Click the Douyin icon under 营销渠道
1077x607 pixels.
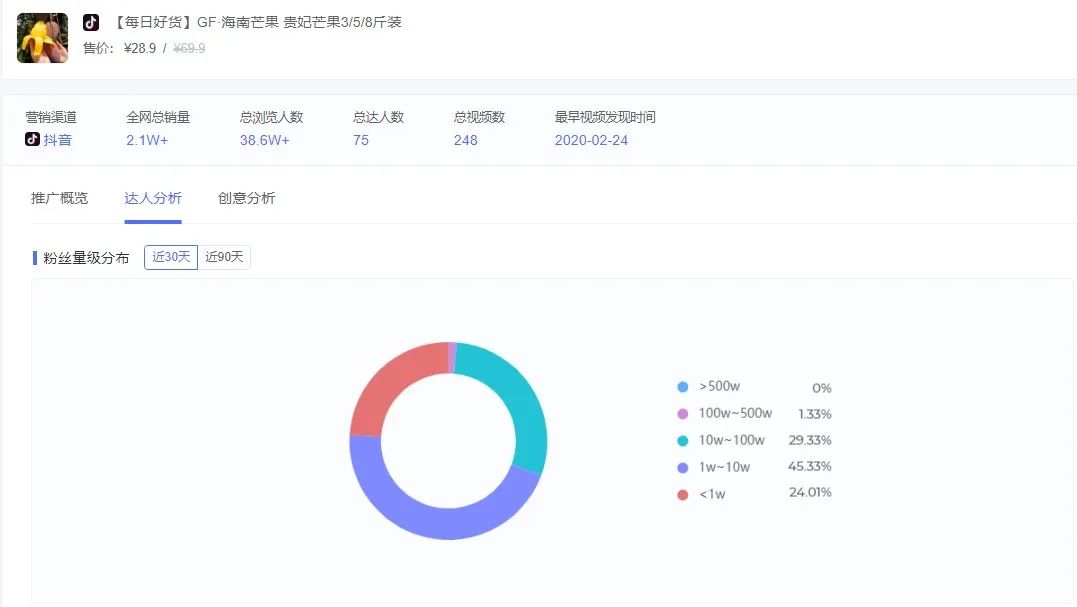click(x=32, y=139)
